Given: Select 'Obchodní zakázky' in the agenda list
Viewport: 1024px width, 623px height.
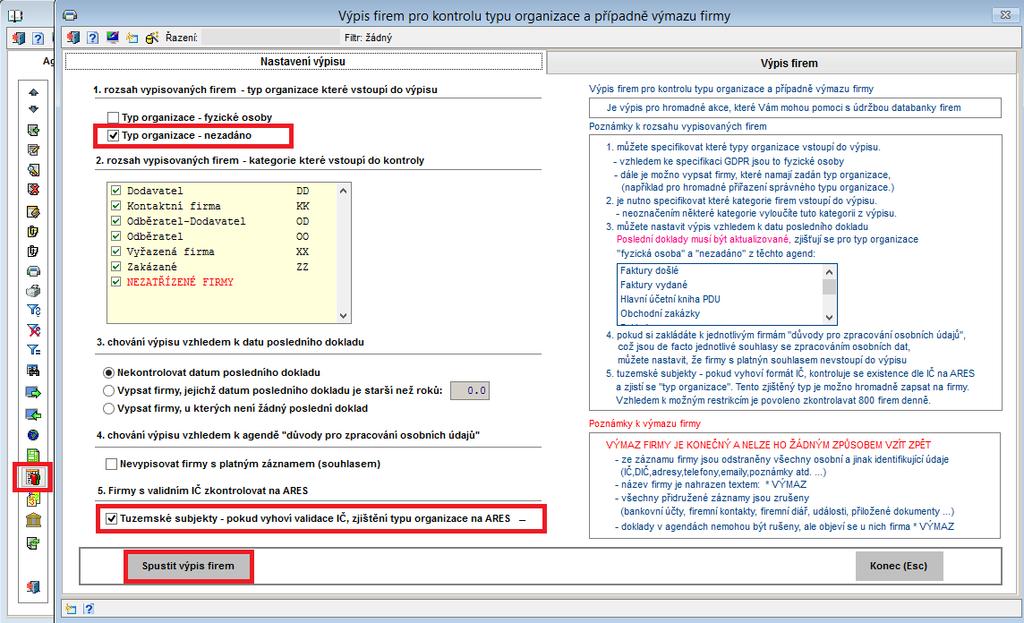Looking at the screenshot, I should (x=660, y=314).
